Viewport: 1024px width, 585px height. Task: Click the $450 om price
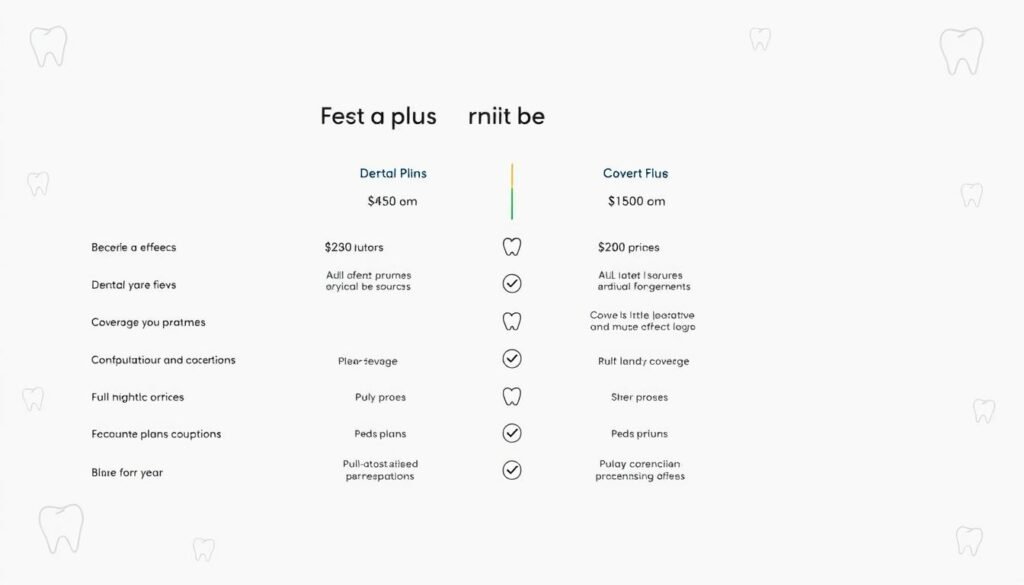392,201
